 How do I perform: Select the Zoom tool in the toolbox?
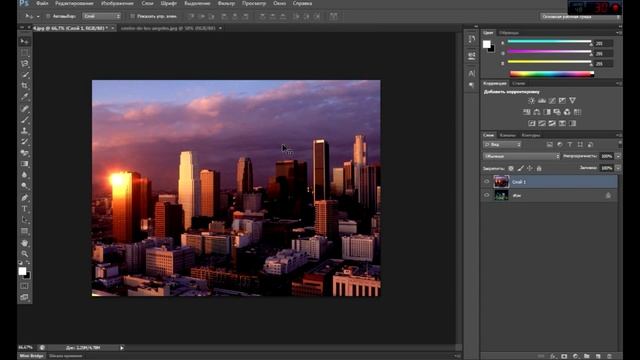[24, 254]
